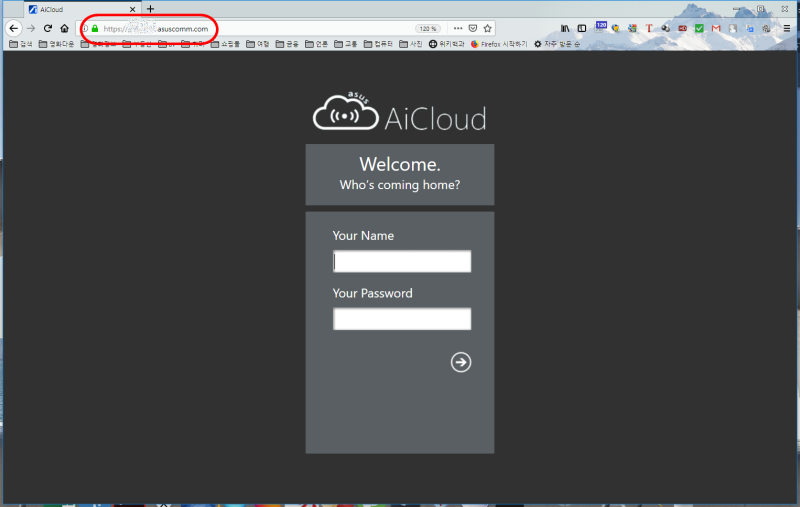Go back with the back arrow button
The image size is (800, 507).
point(14,29)
